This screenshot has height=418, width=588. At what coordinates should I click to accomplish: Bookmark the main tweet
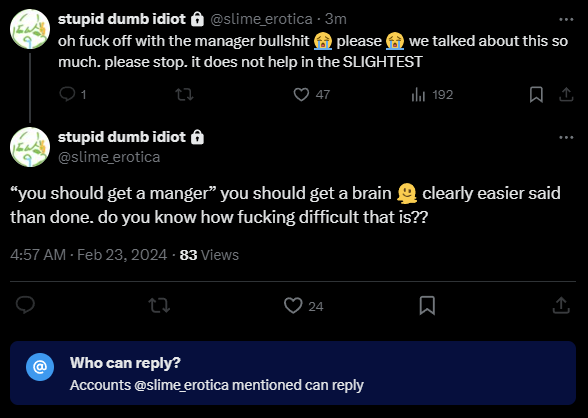(x=427, y=306)
